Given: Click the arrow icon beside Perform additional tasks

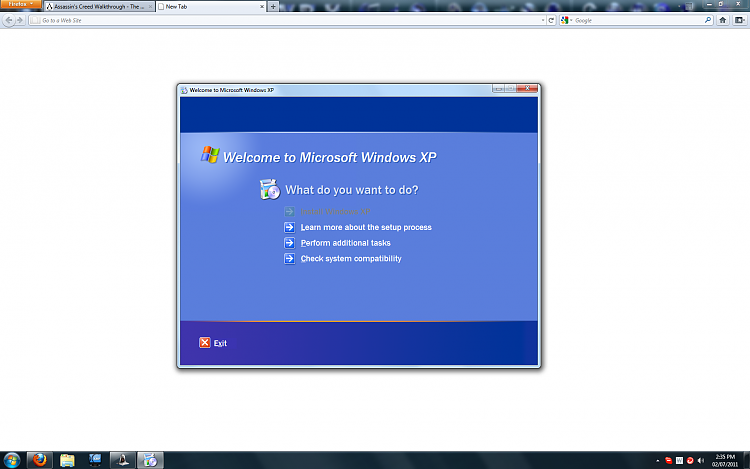Looking at the screenshot, I should point(289,243).
